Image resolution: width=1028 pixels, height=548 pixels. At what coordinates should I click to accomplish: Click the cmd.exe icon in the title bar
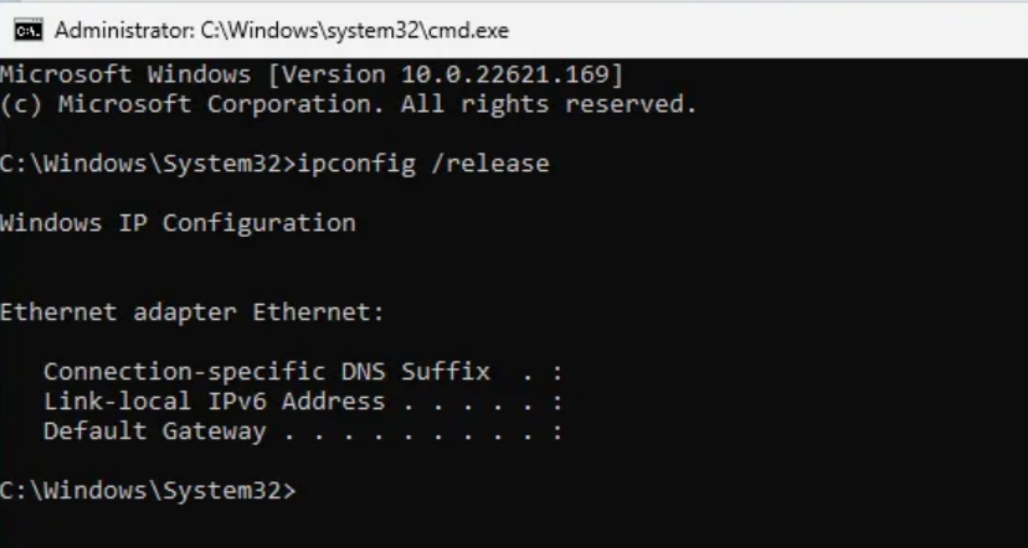coord(28,31)
